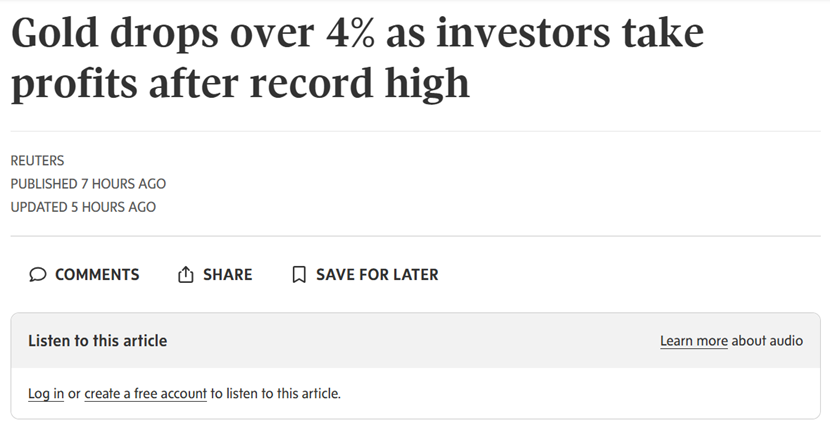Open the Learn more audio link

pyautogui.click(x=693, y=341)
